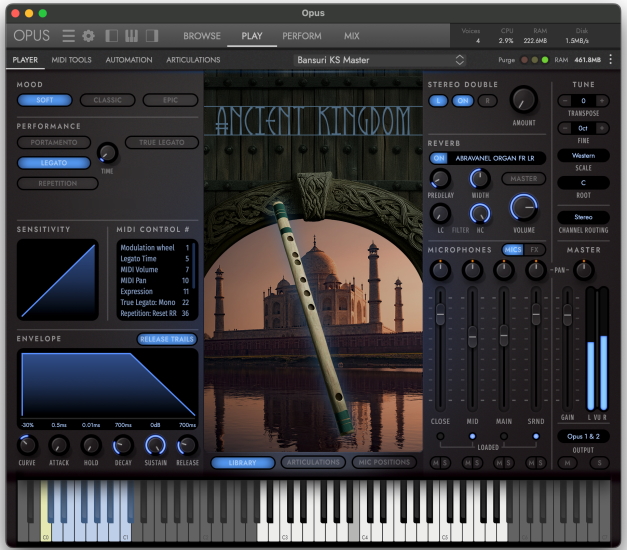Screen dimensions: 627x550
Task: Click the HC filter knob
Action: pos(479,214)
